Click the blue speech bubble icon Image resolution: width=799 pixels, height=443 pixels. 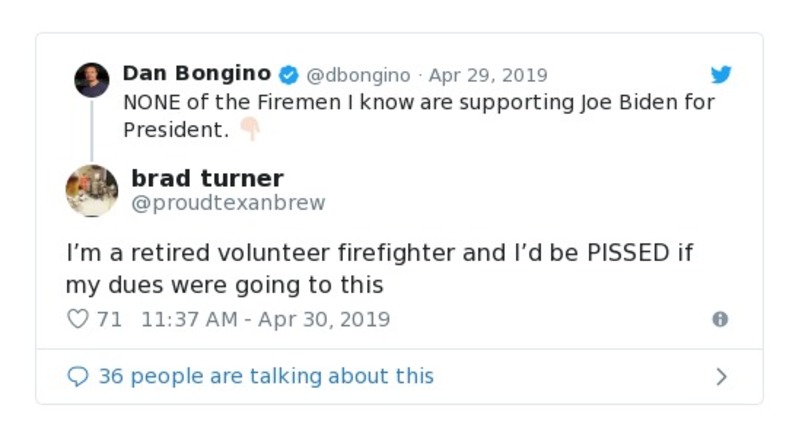(77, 377)
